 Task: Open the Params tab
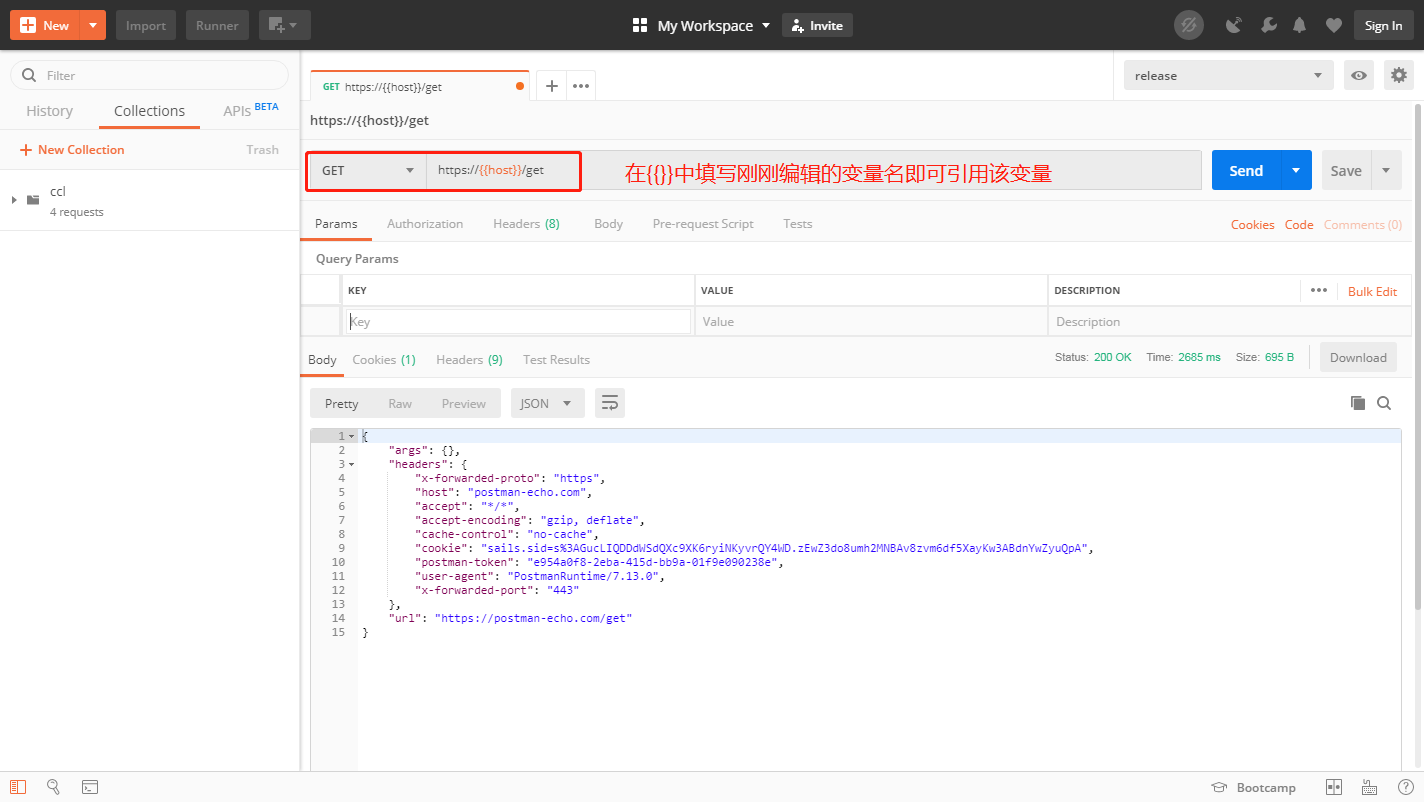click(x=336, y=224)
